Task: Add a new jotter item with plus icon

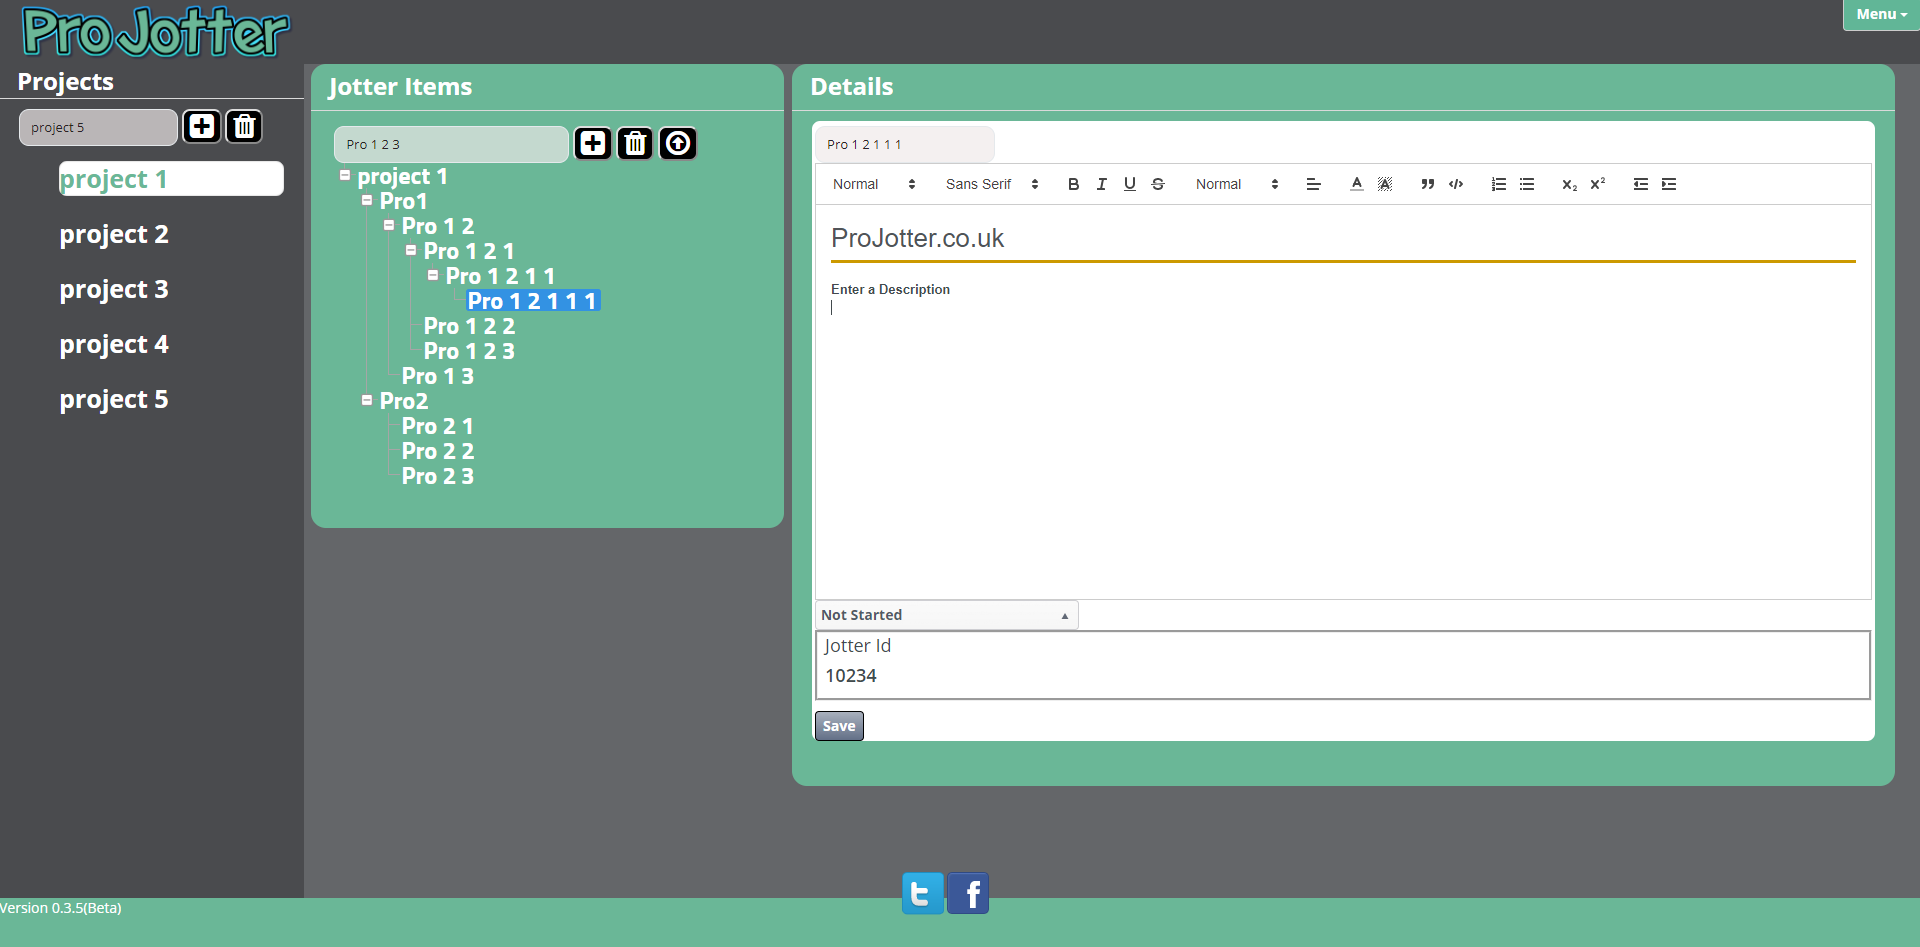Action: (593, 143)
